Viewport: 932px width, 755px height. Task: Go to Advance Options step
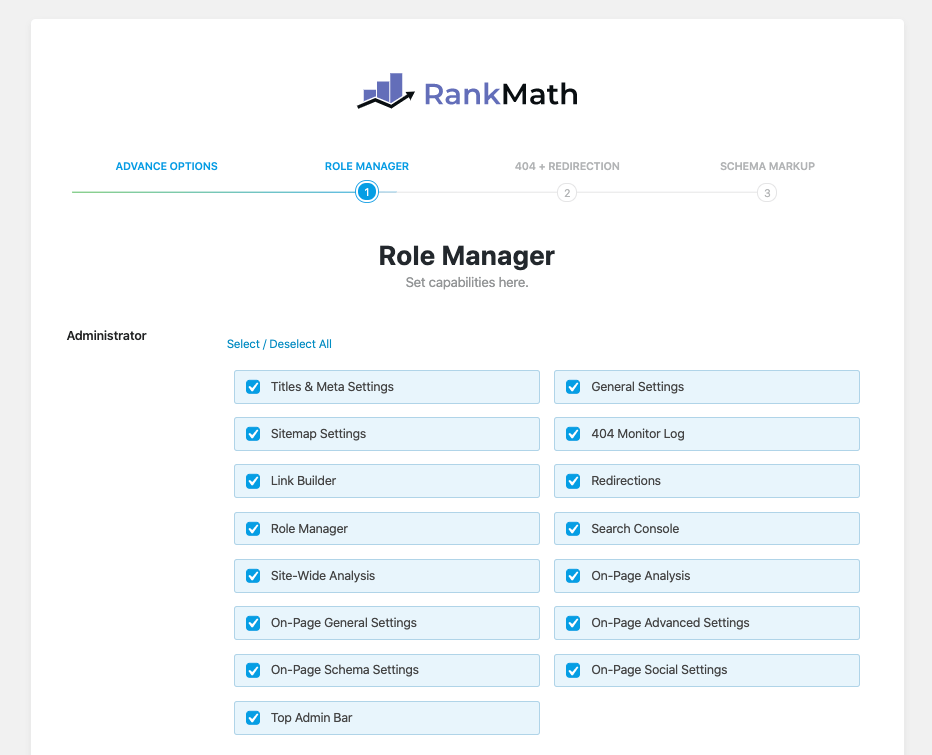click(166, 166)
